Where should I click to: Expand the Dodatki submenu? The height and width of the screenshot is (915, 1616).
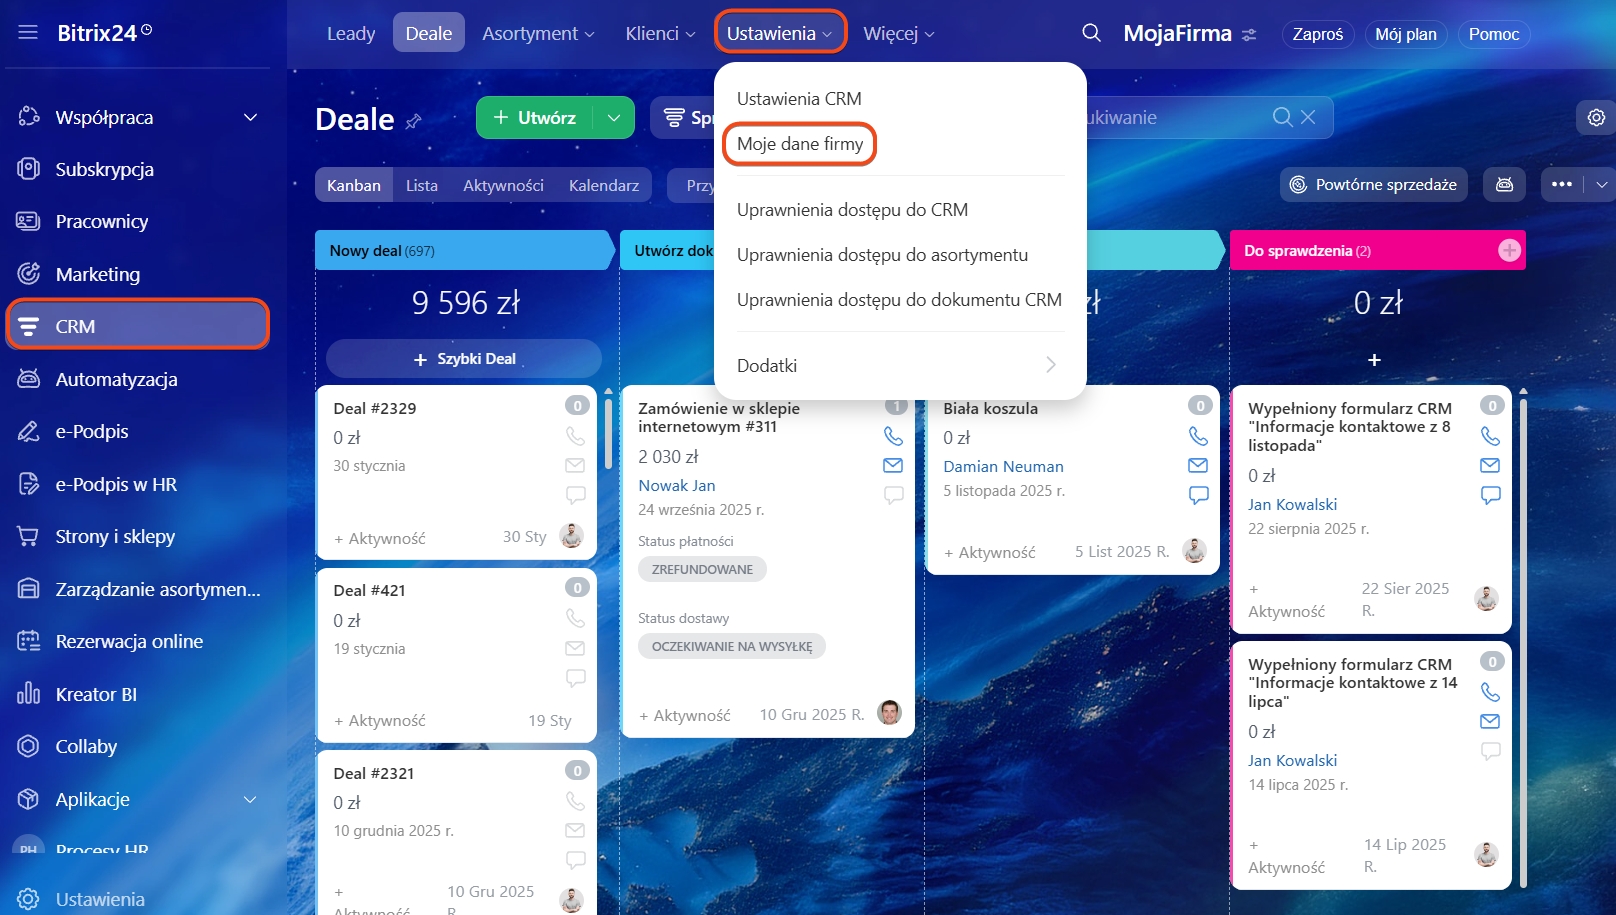click(1050, 365)
